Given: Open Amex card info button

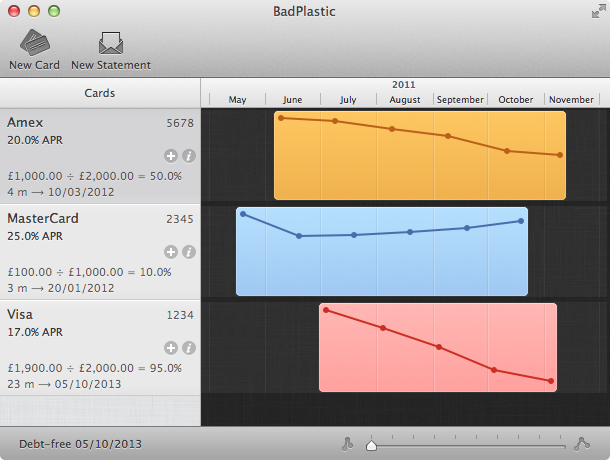Looking at the screenshot, I should (x=189, y=156).
